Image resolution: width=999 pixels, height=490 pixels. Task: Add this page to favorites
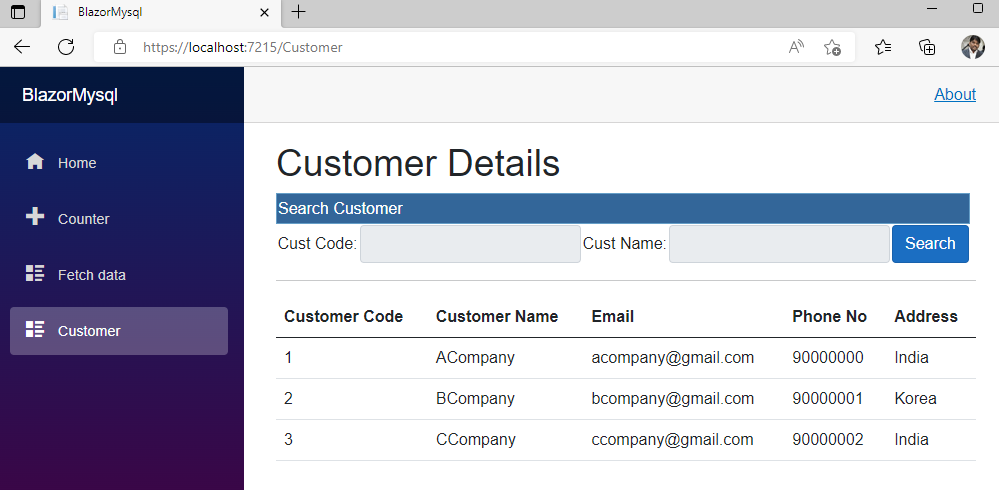(x=832, y=47)
